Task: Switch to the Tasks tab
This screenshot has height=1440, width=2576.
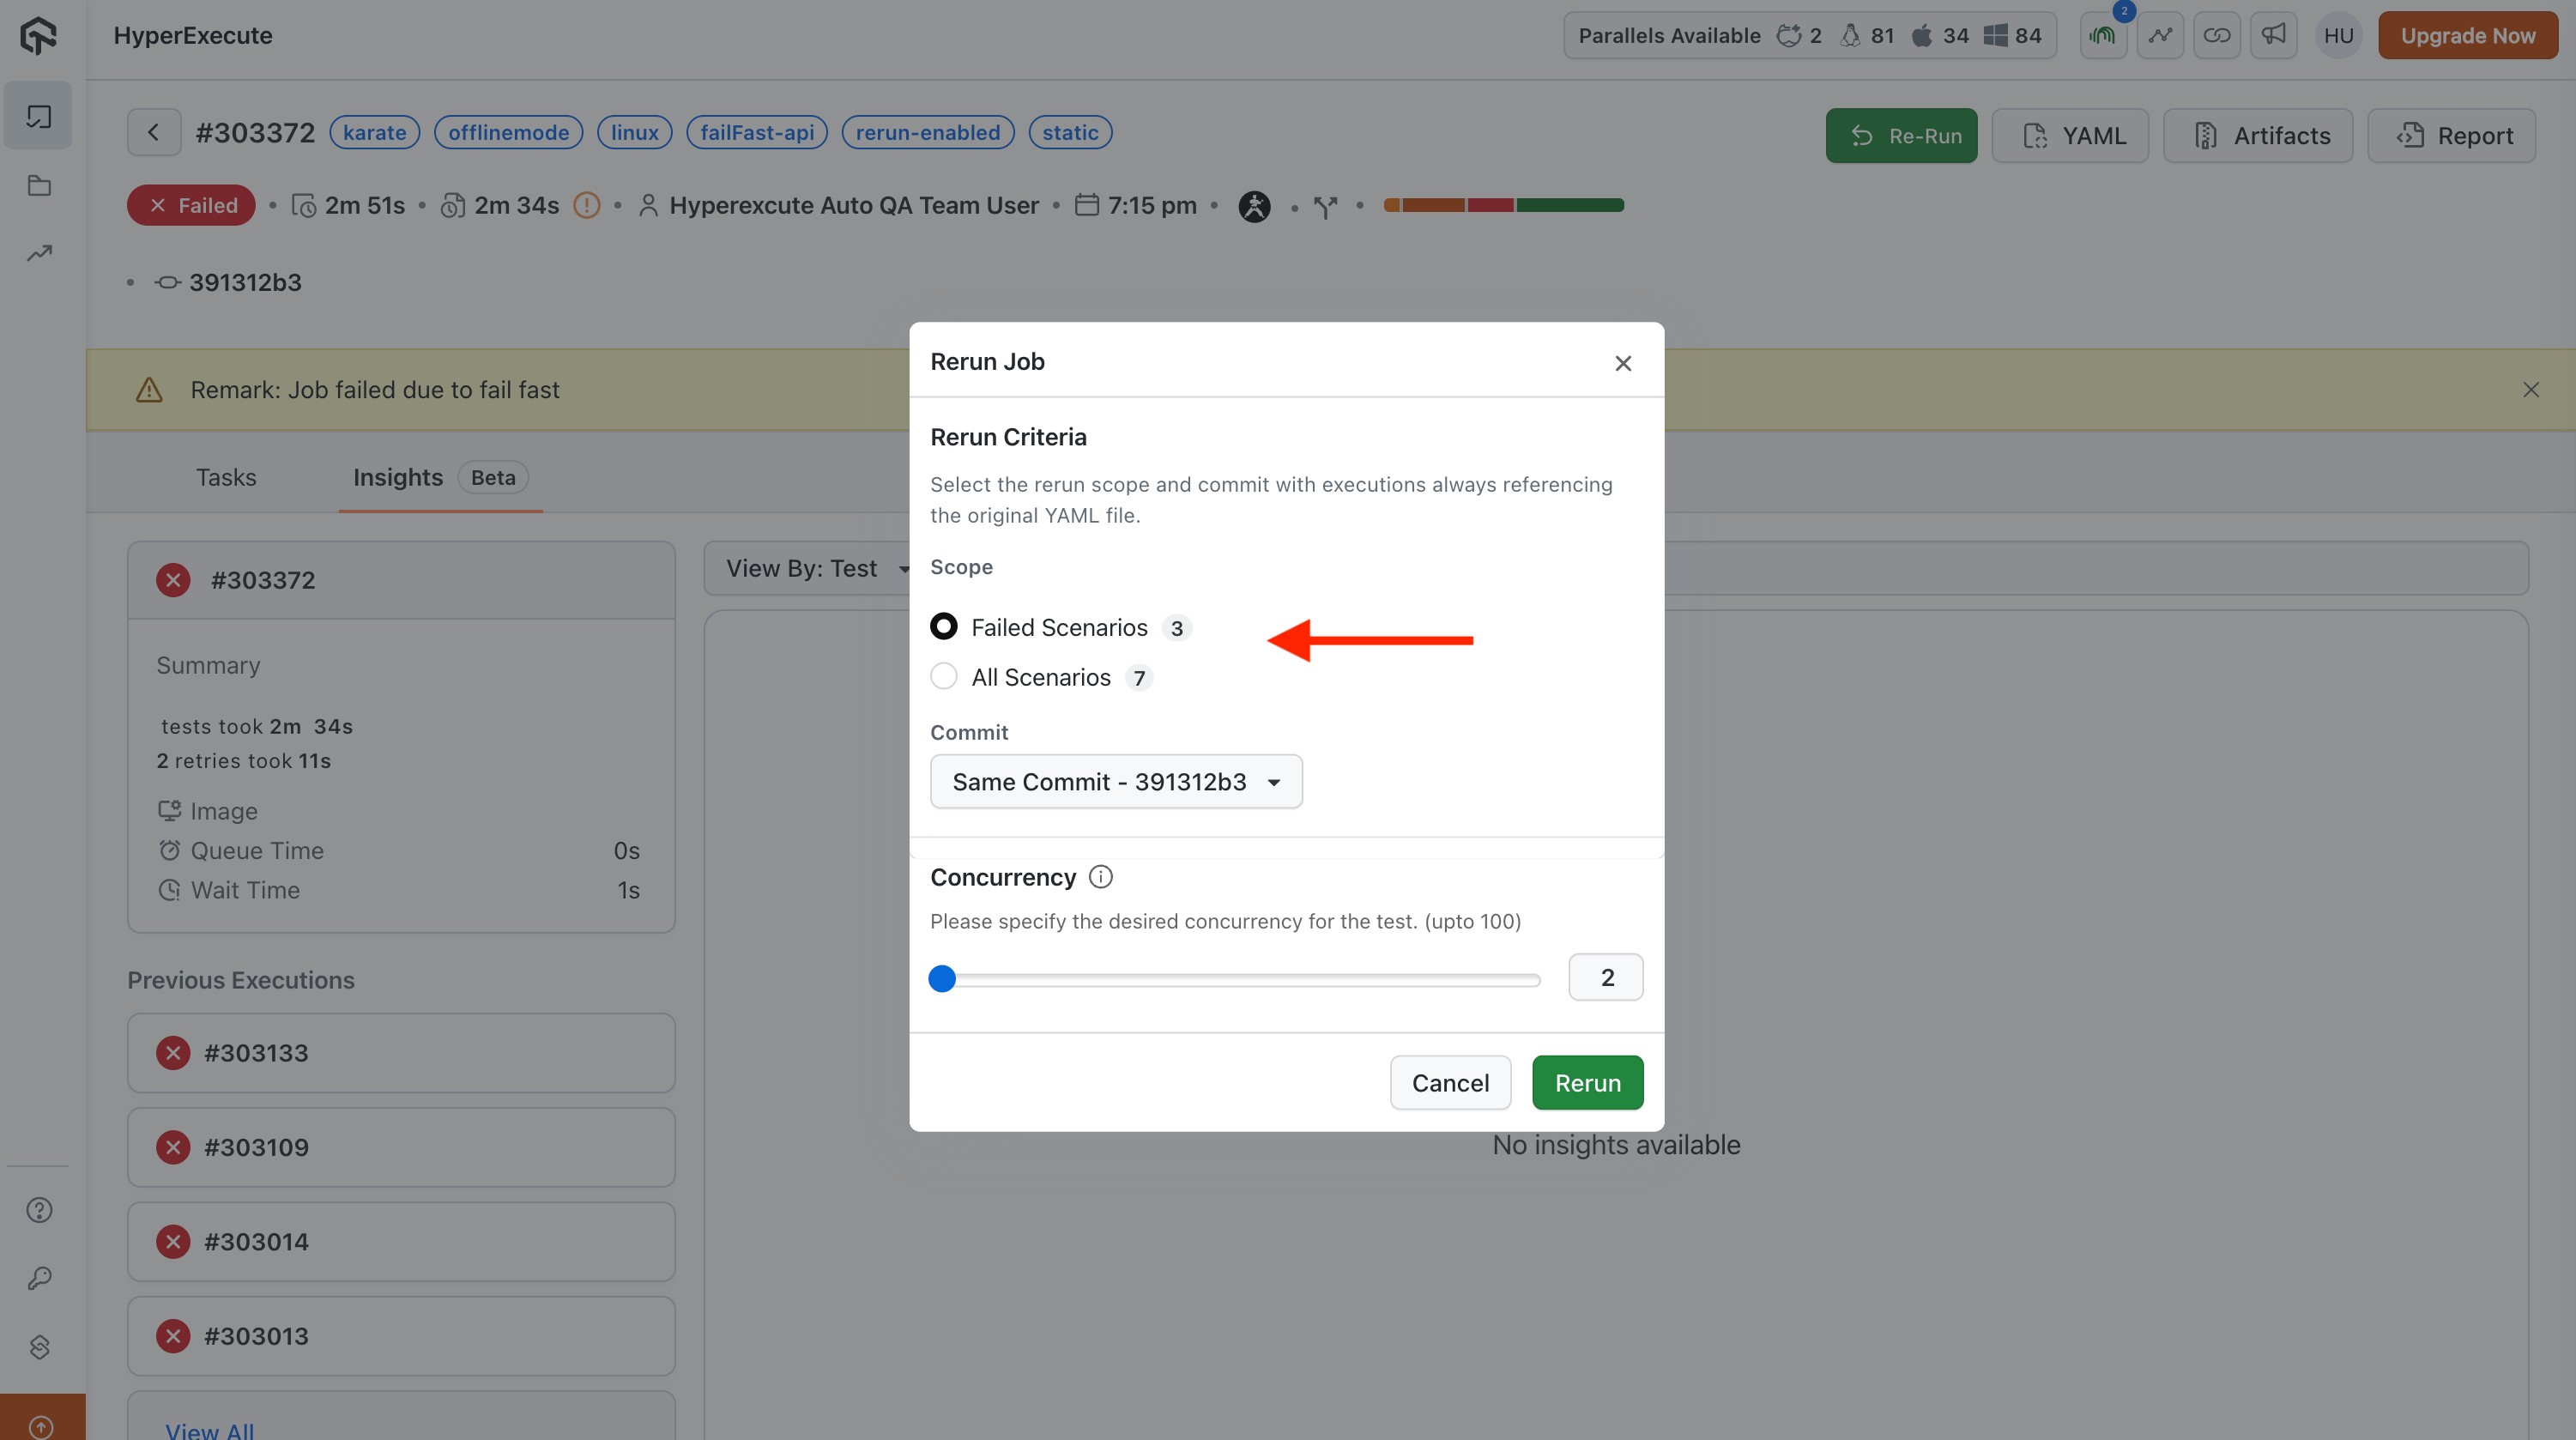Action: point(226,477)
